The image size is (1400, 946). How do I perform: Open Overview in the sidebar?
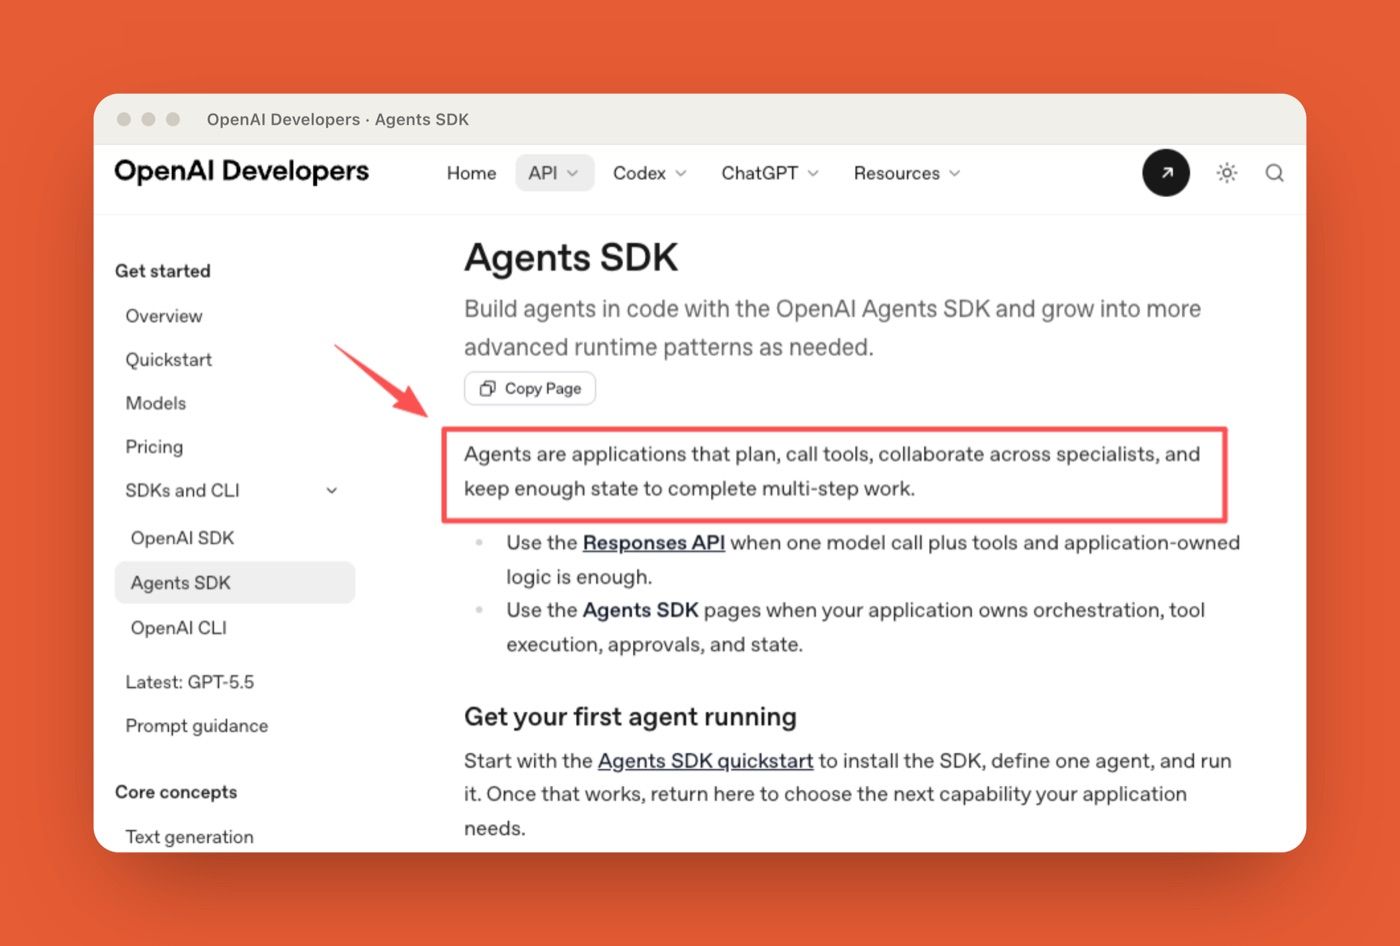point(164,316)
